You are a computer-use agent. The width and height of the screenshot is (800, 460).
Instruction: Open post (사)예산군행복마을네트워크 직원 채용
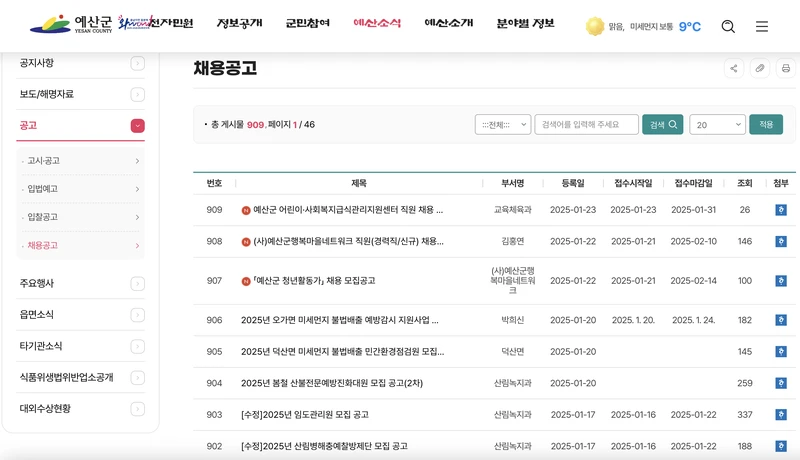[348, 241]
